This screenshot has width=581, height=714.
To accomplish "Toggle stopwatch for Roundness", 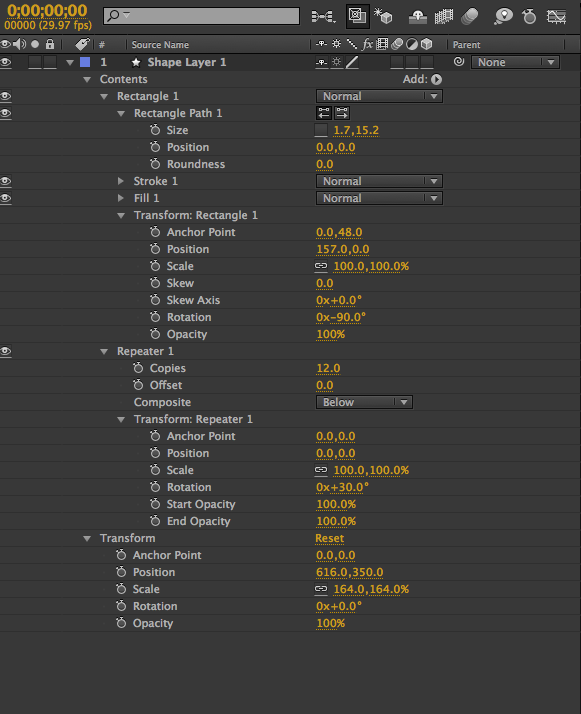I will coord(155,163).
